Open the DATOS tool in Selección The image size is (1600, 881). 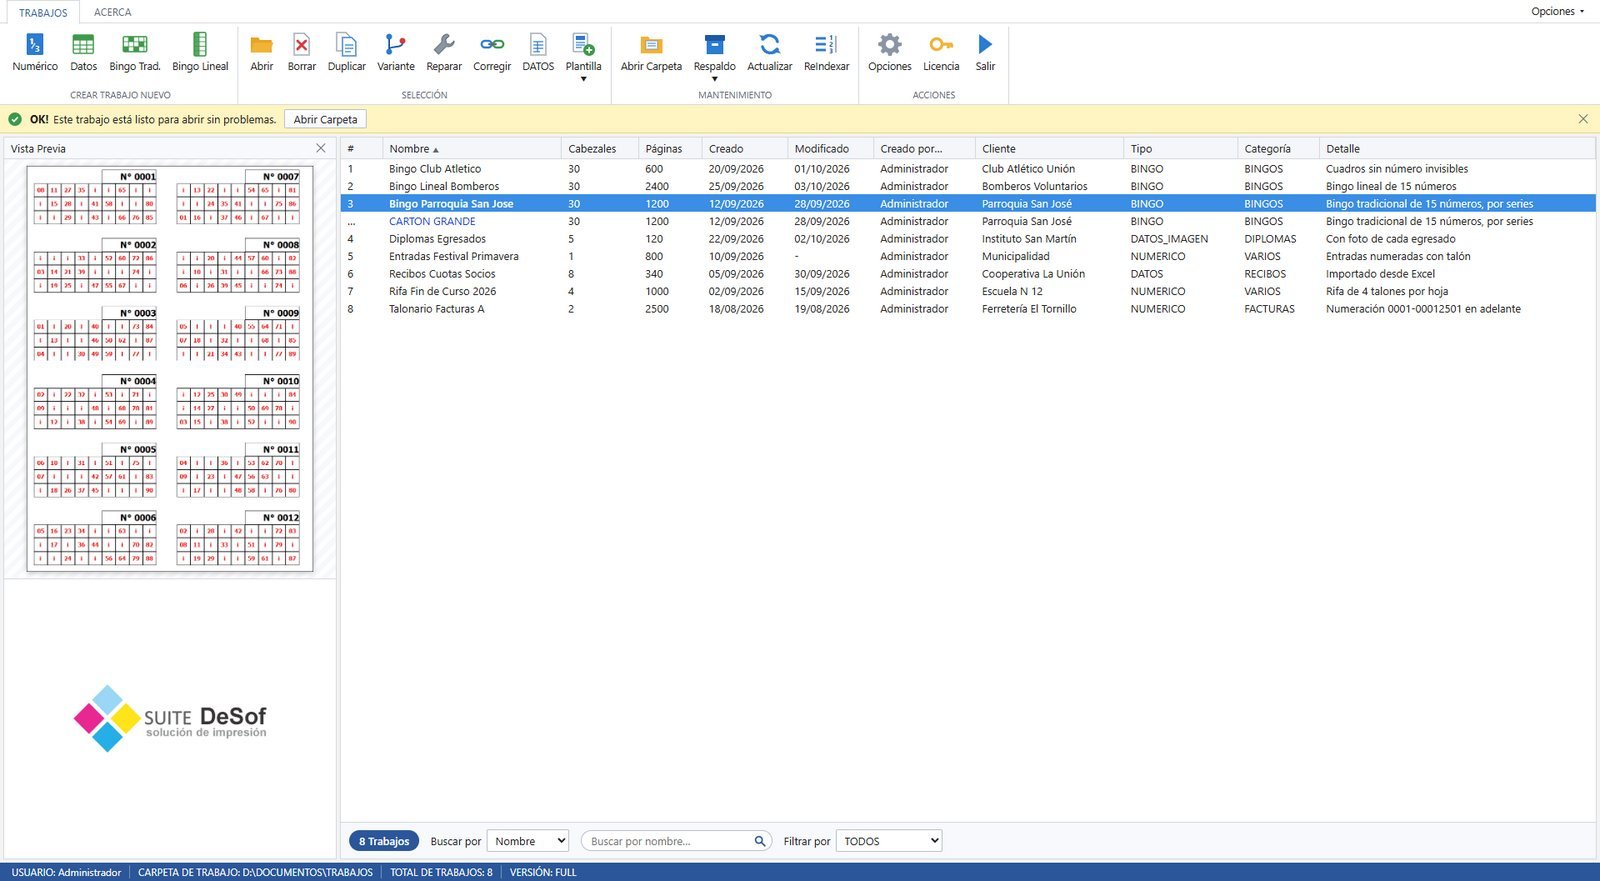tap(538, 52)
